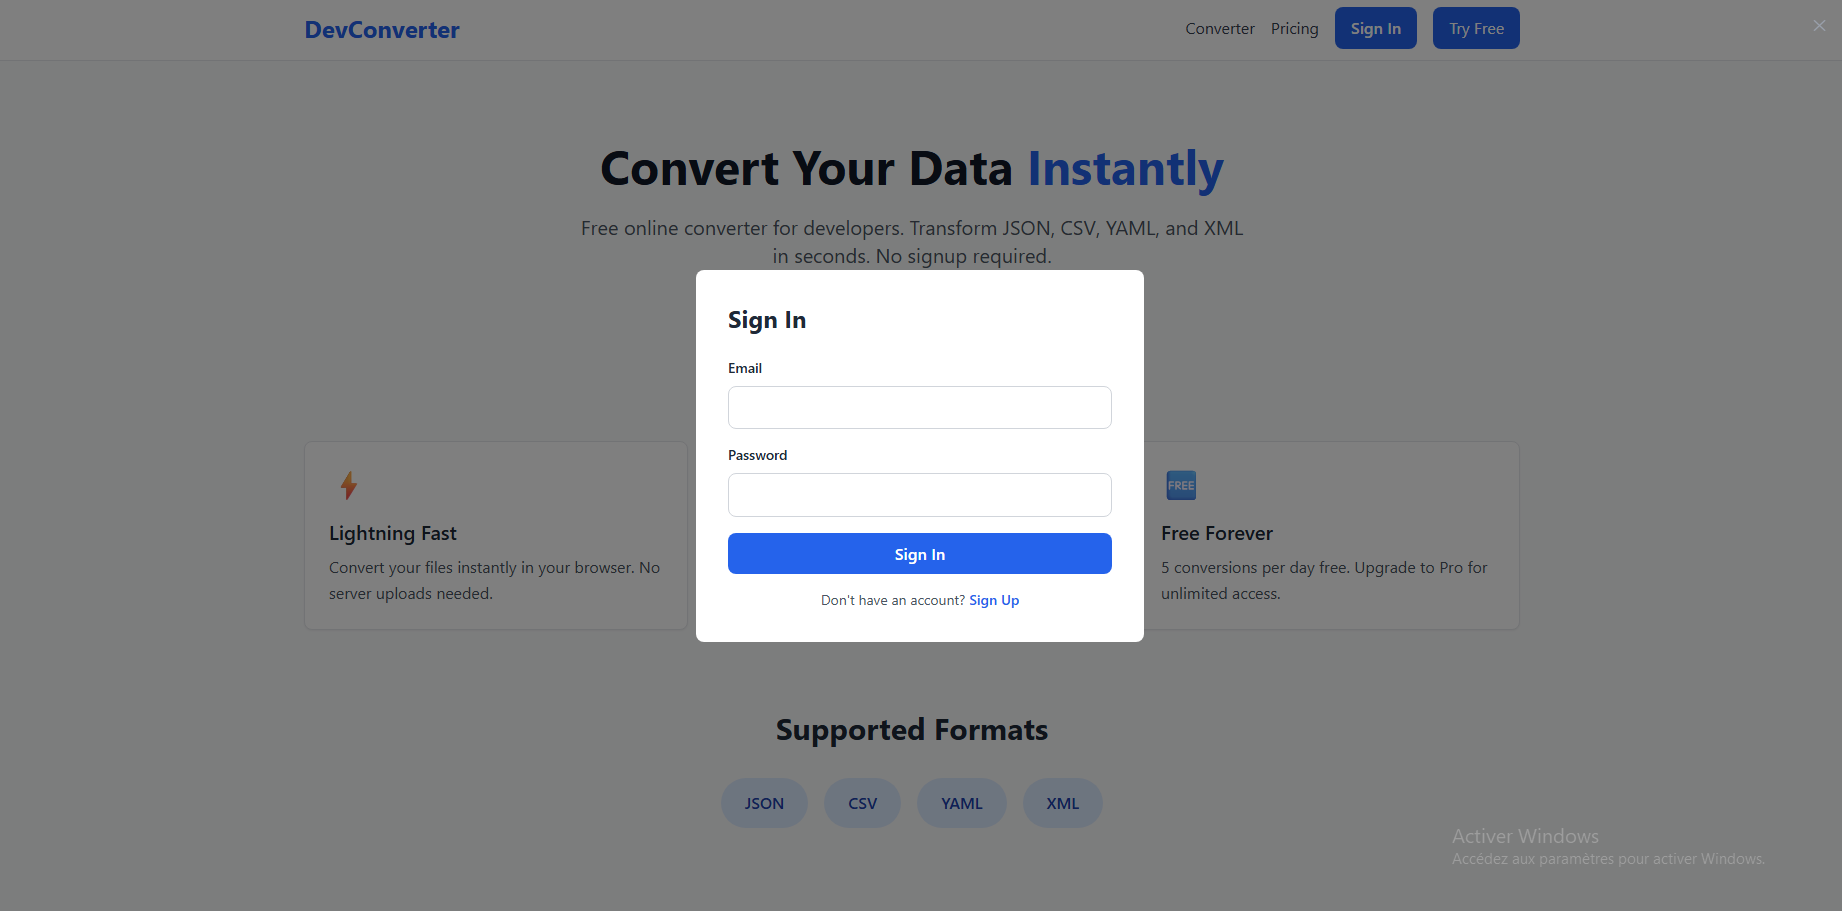Submit the Sign In form
This screenshot has width=1842, height=911.
919,553
